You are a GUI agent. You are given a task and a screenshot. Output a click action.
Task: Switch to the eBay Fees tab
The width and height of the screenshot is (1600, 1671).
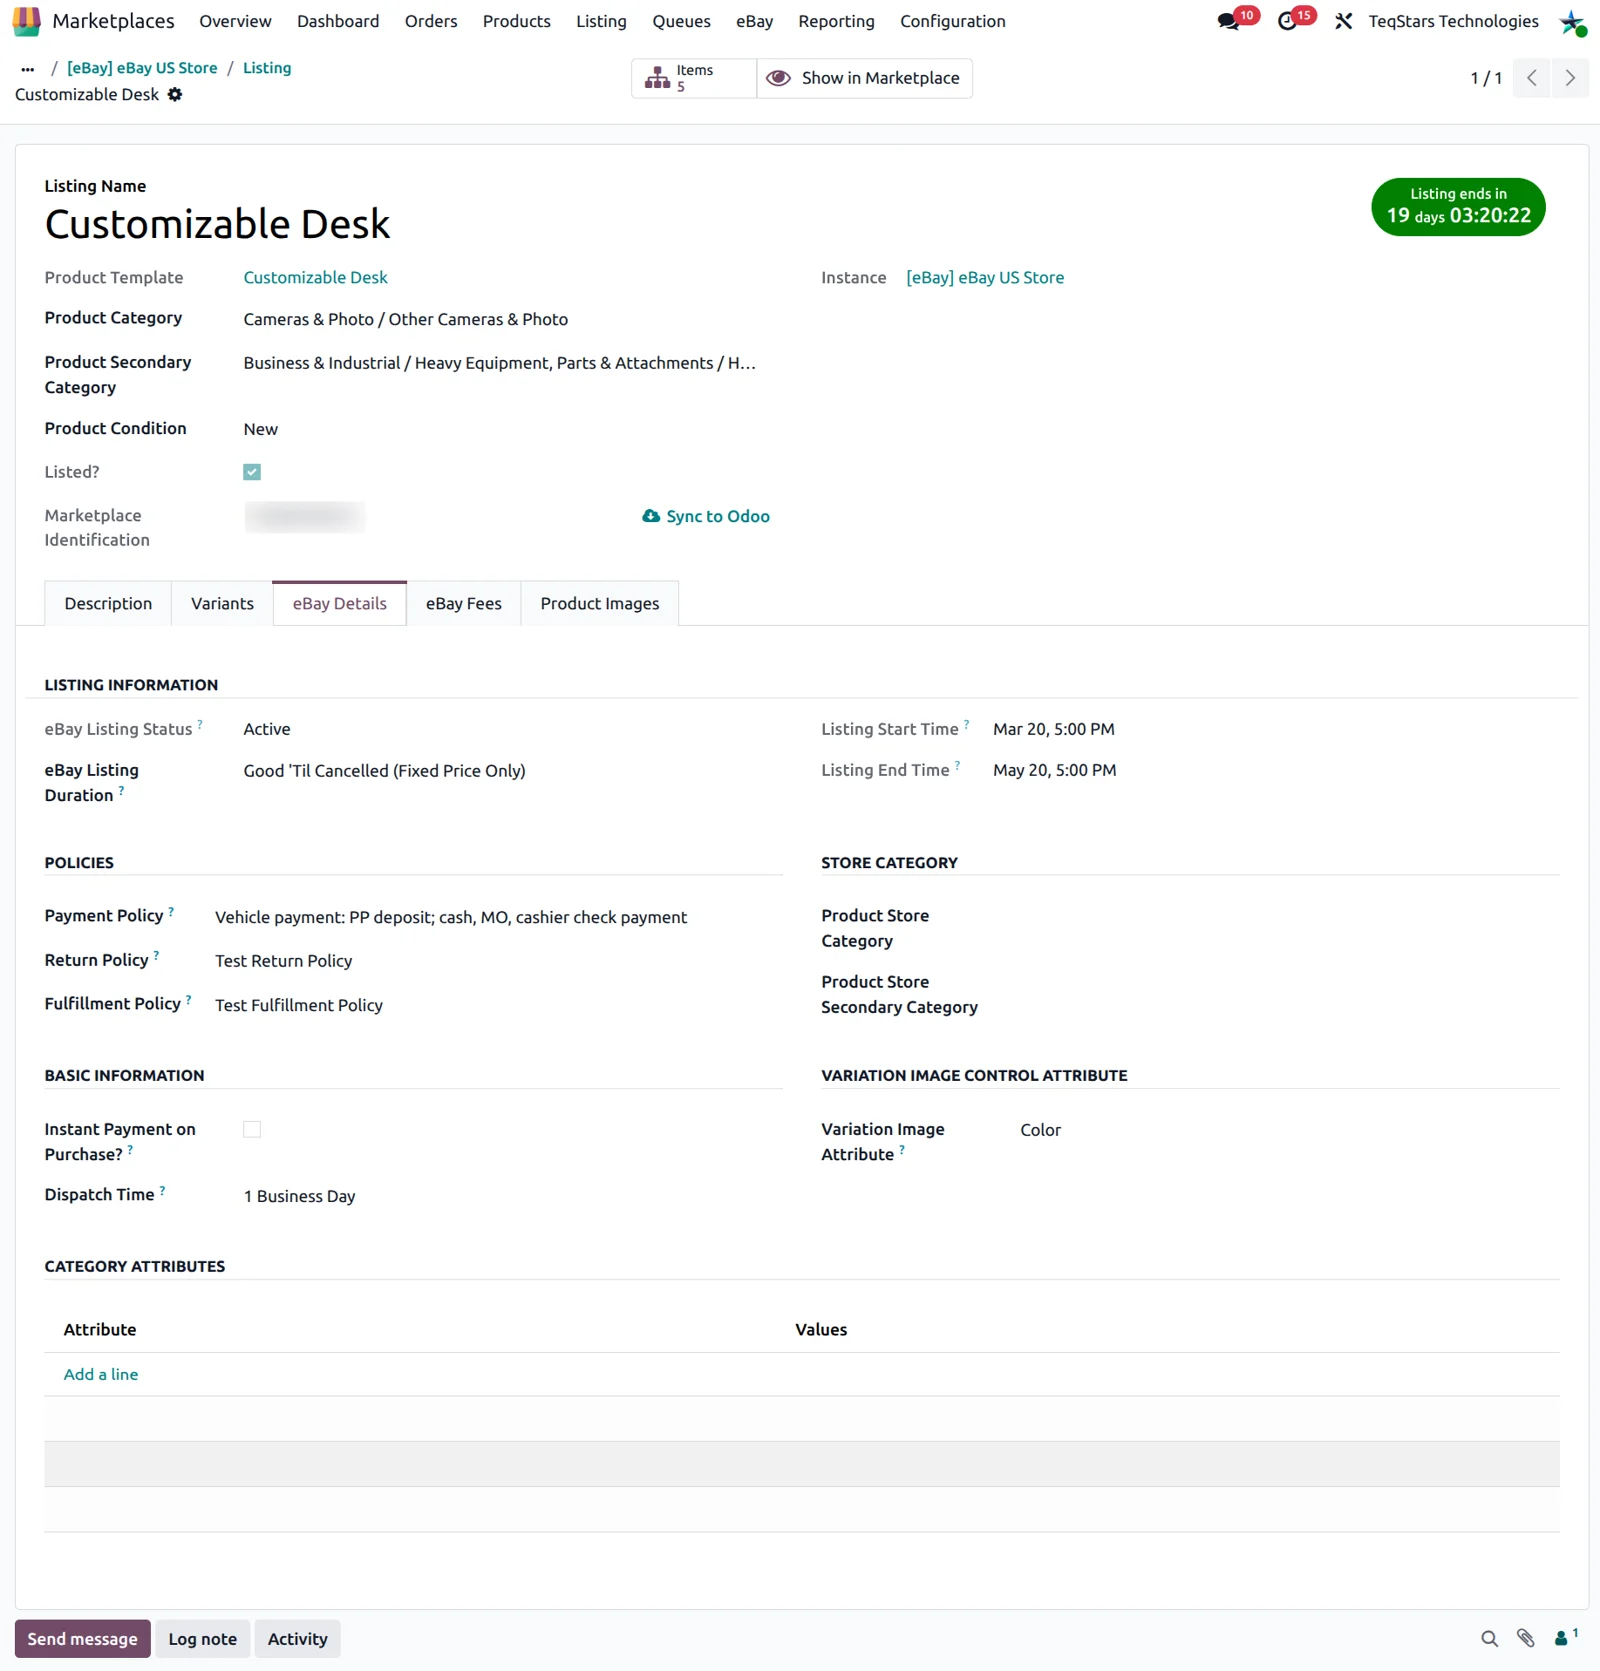[463, 603]
